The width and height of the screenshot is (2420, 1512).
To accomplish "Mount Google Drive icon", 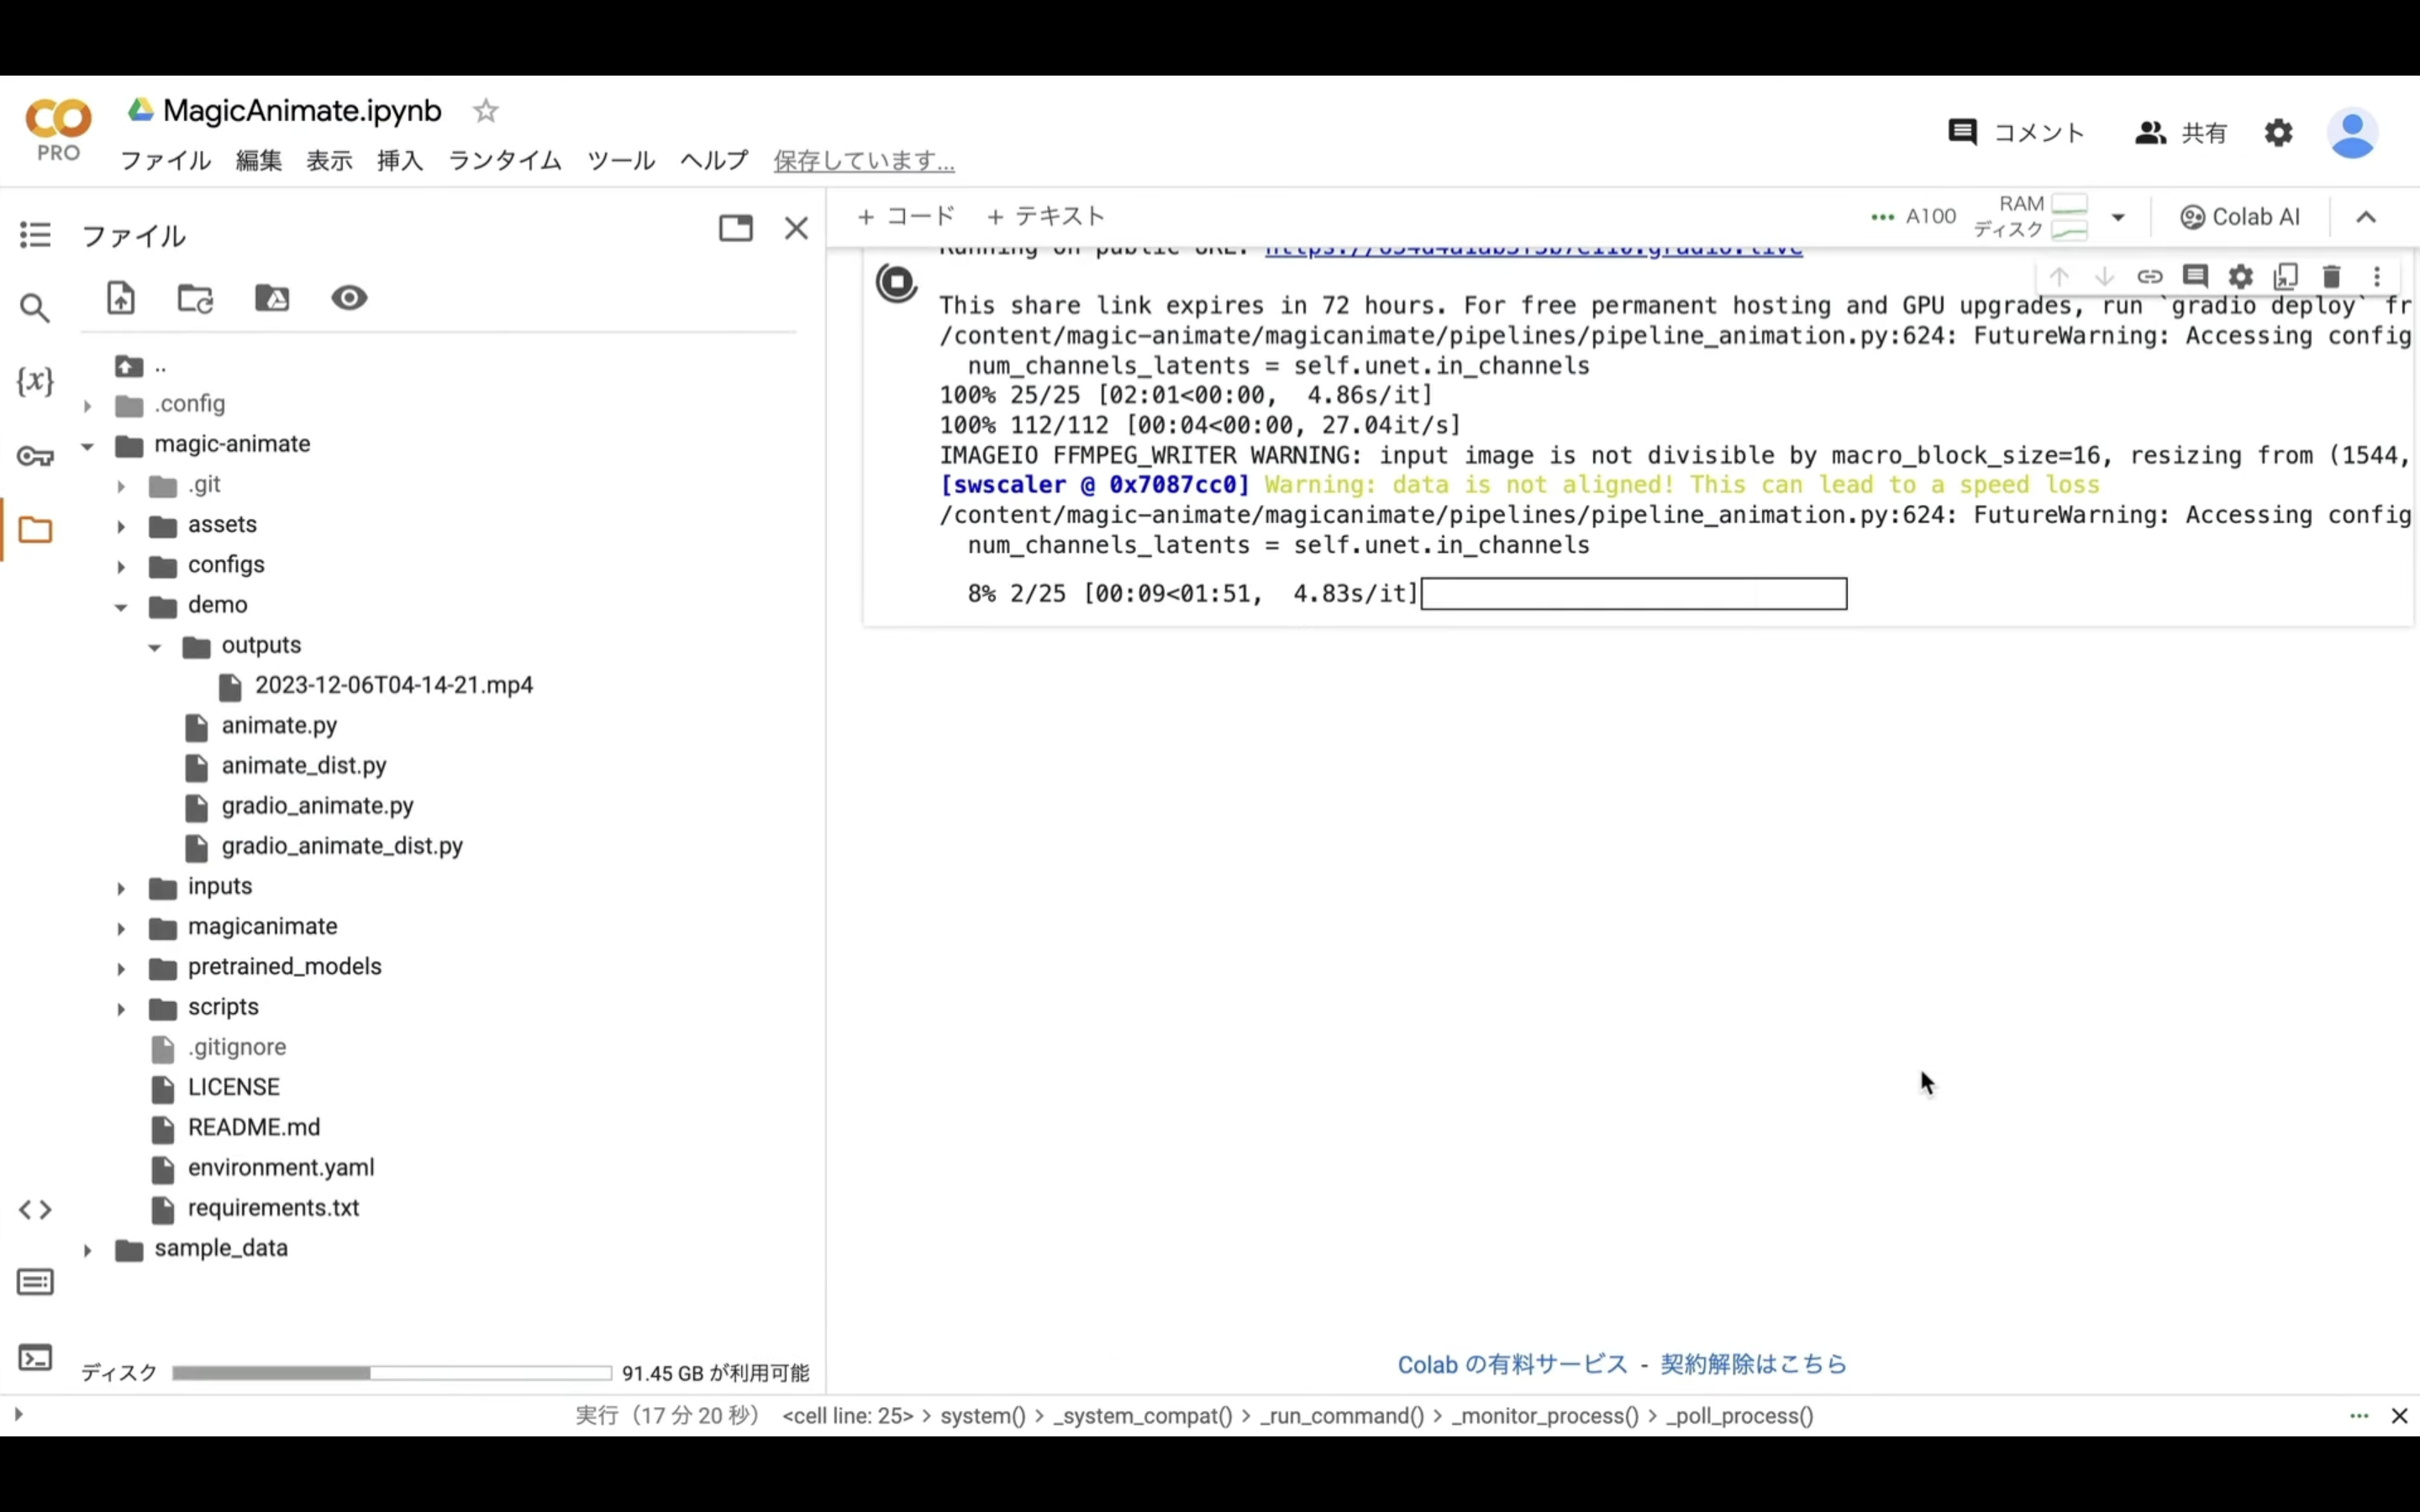I will 272,298.
